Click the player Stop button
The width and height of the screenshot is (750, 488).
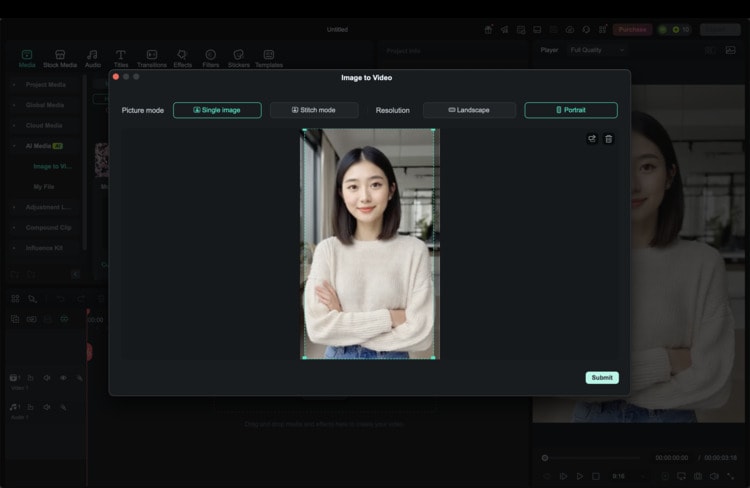tap(596, 476)
